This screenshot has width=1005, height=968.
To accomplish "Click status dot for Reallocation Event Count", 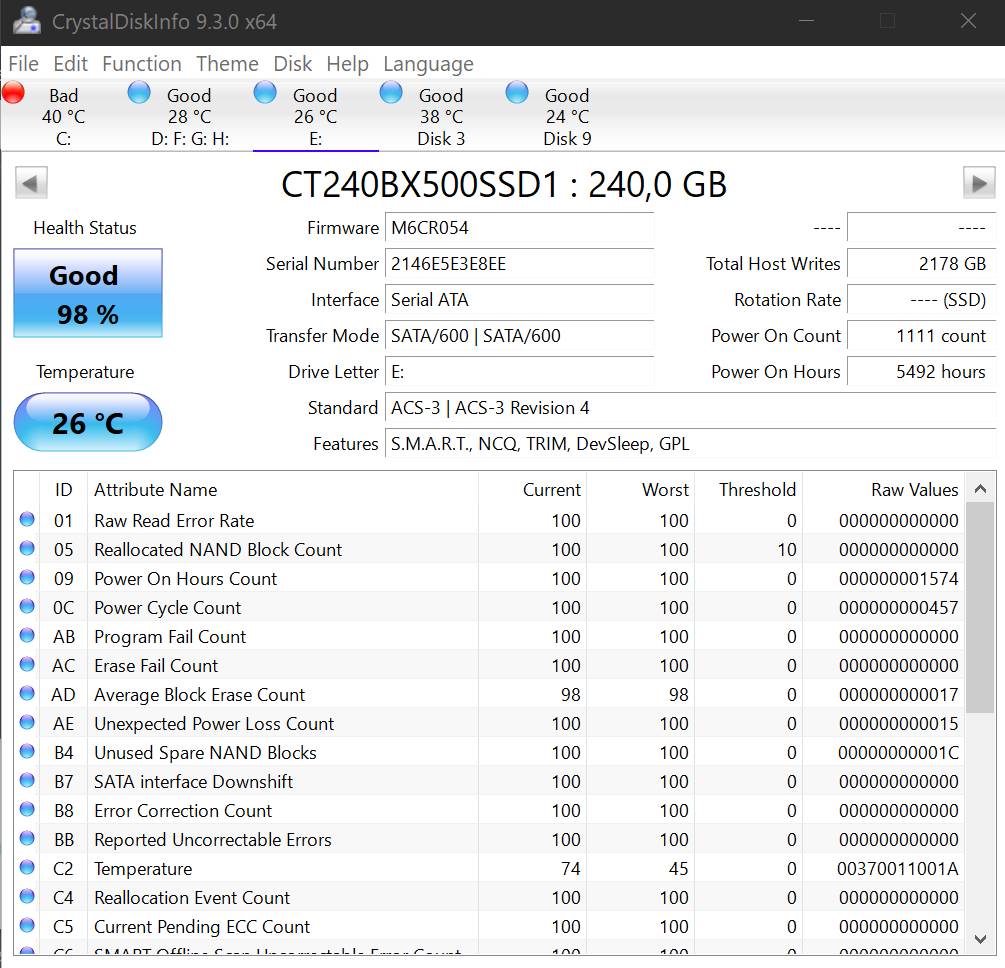I will tap(27, 896).
